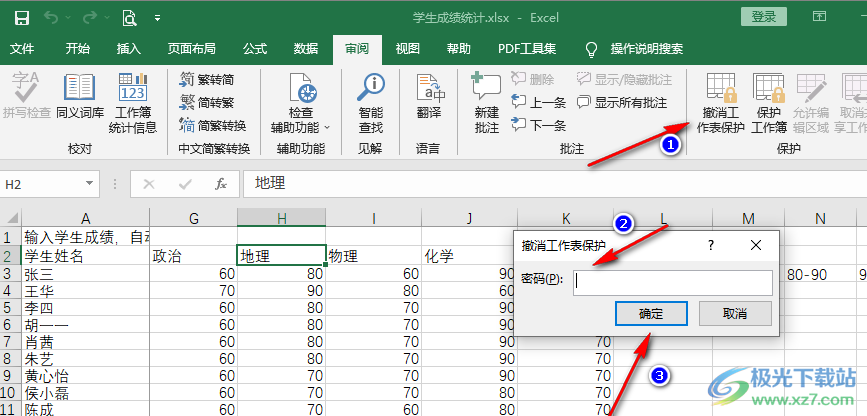Open the Formulas (公式) ribbon tab
867x416 pixels.
click(x=254, y=48)
